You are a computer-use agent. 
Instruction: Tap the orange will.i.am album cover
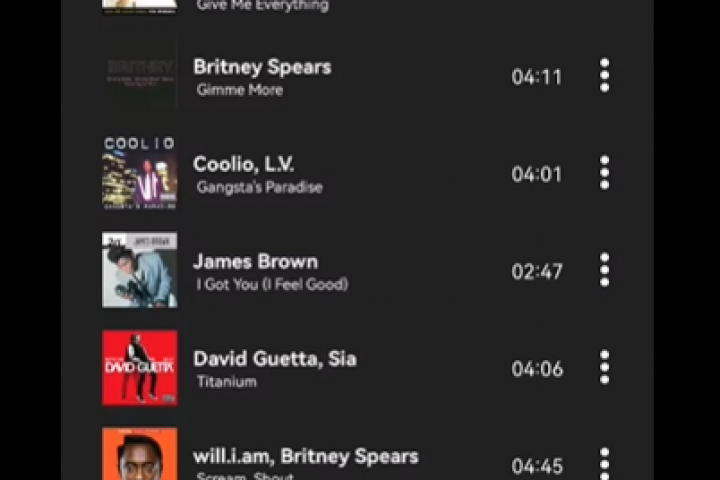coord(140,454)
